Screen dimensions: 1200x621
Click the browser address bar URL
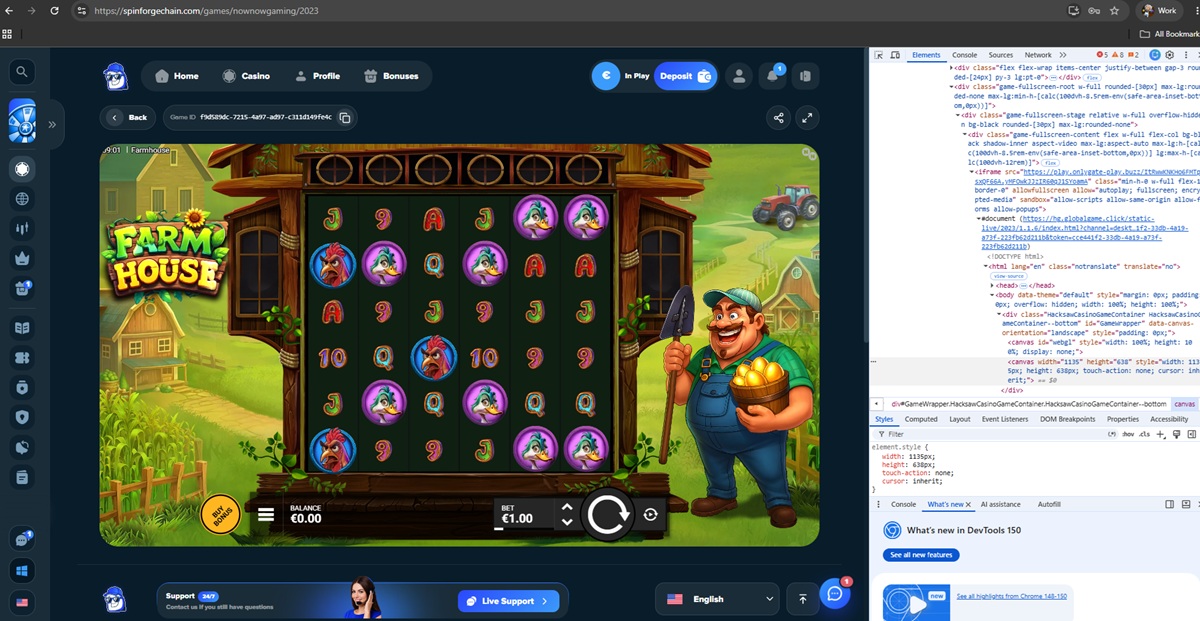207,11
